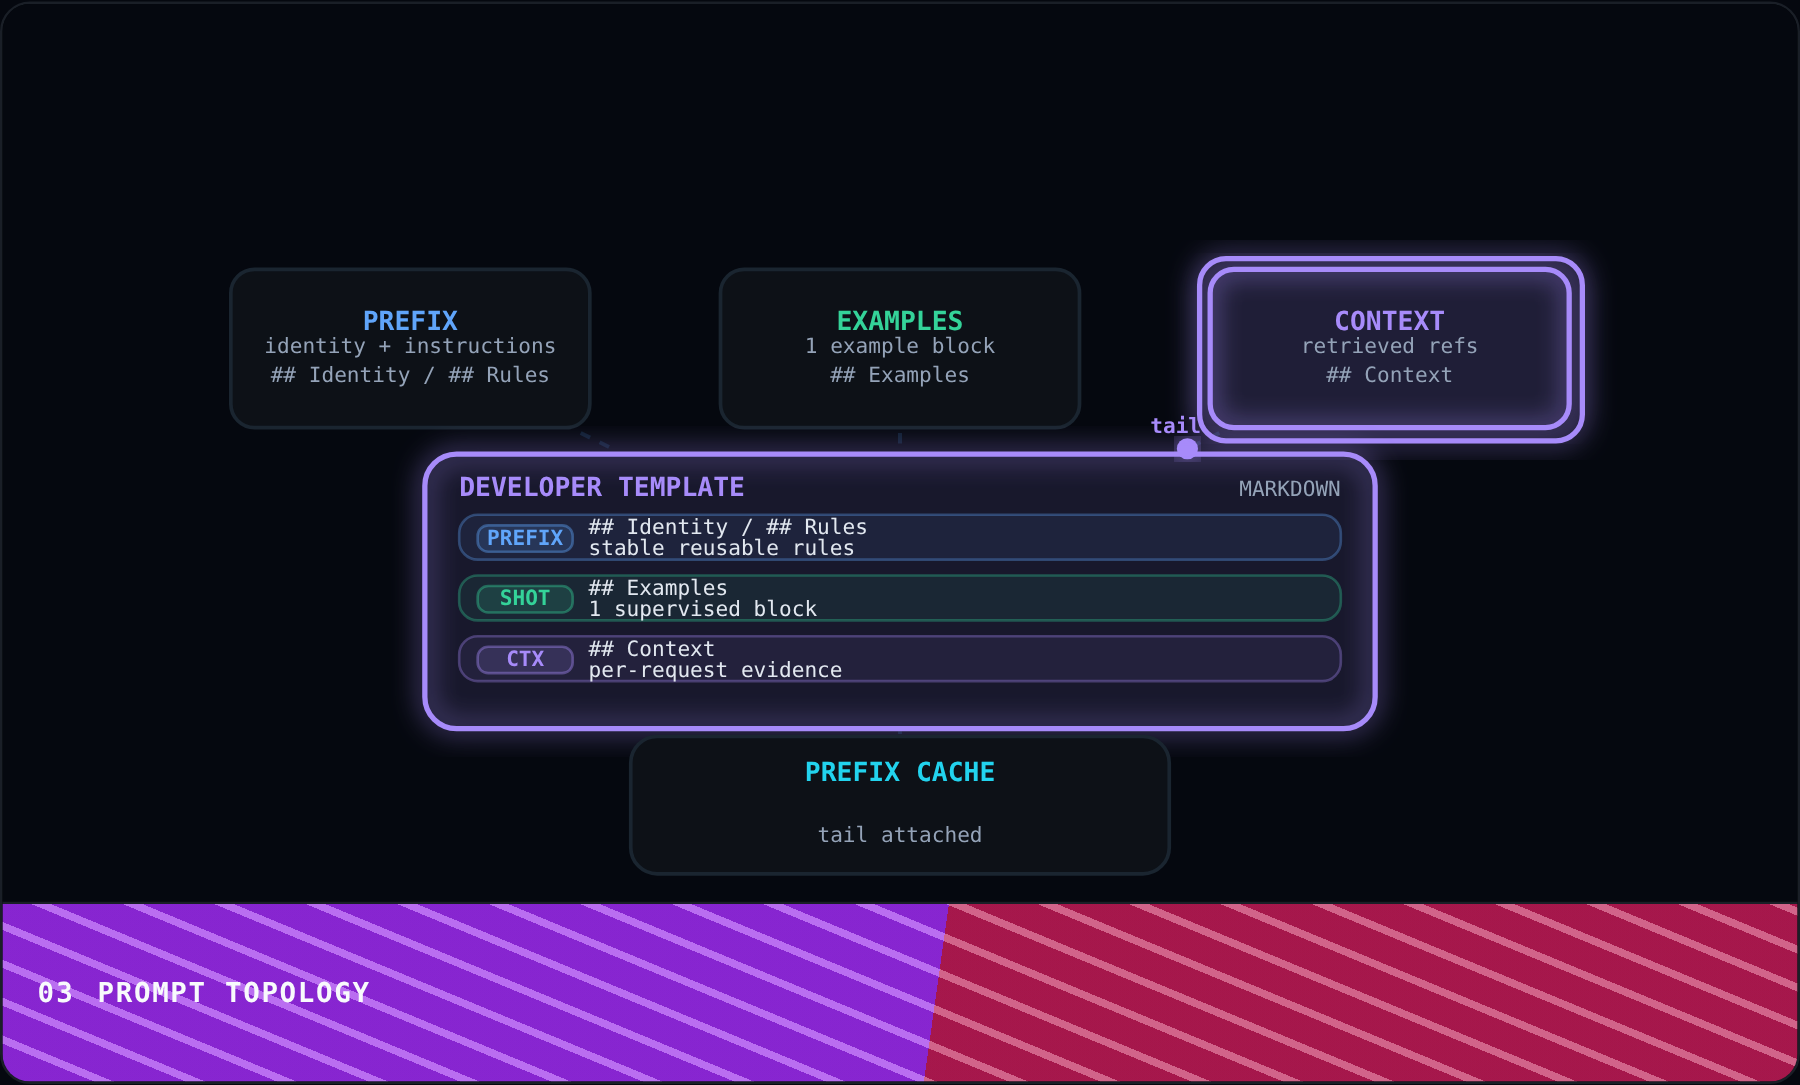This screenshot has width=1800, height=1085.
Task: Click '## Context' line in the CONTEXT card
Action: pyautogui.click(x=1390, y=375)
